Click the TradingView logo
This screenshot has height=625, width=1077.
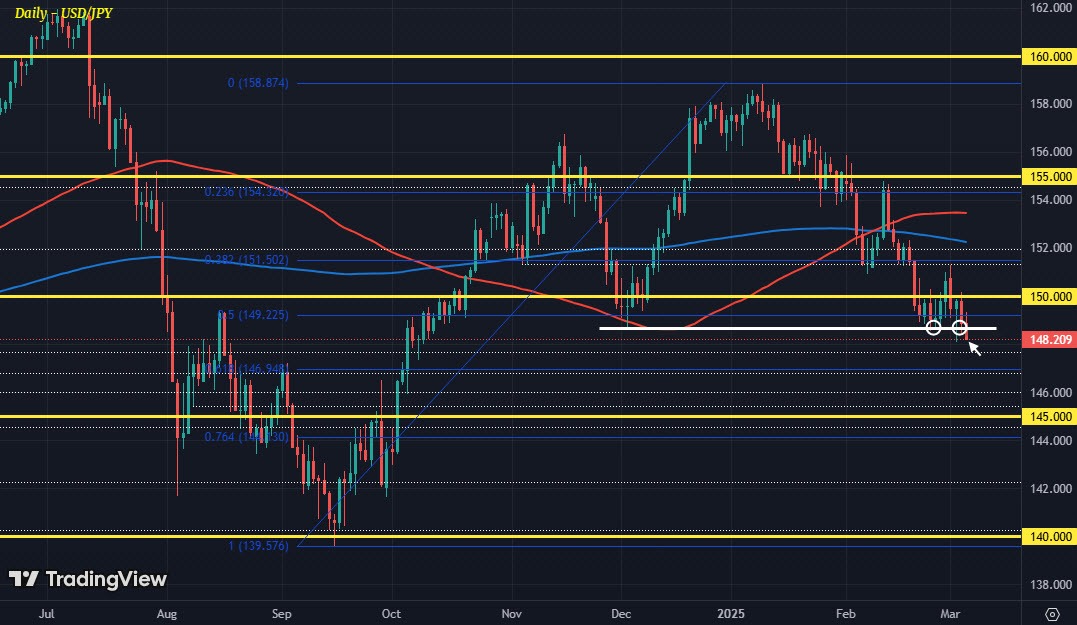[x=87, y=579]
